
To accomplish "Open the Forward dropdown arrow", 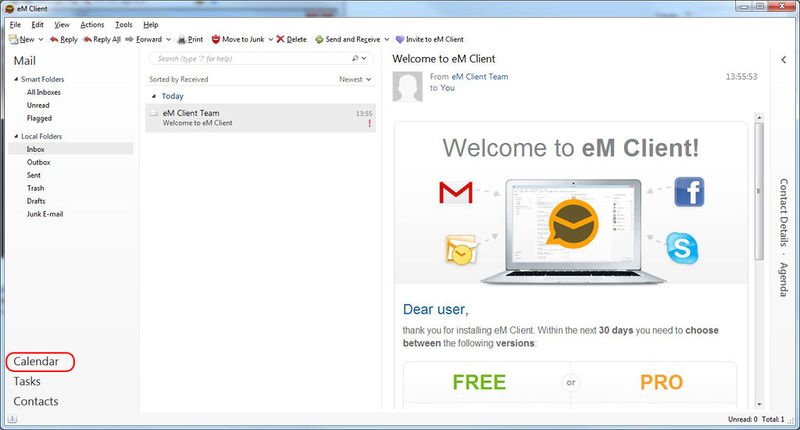I will [x=168, y=39].
